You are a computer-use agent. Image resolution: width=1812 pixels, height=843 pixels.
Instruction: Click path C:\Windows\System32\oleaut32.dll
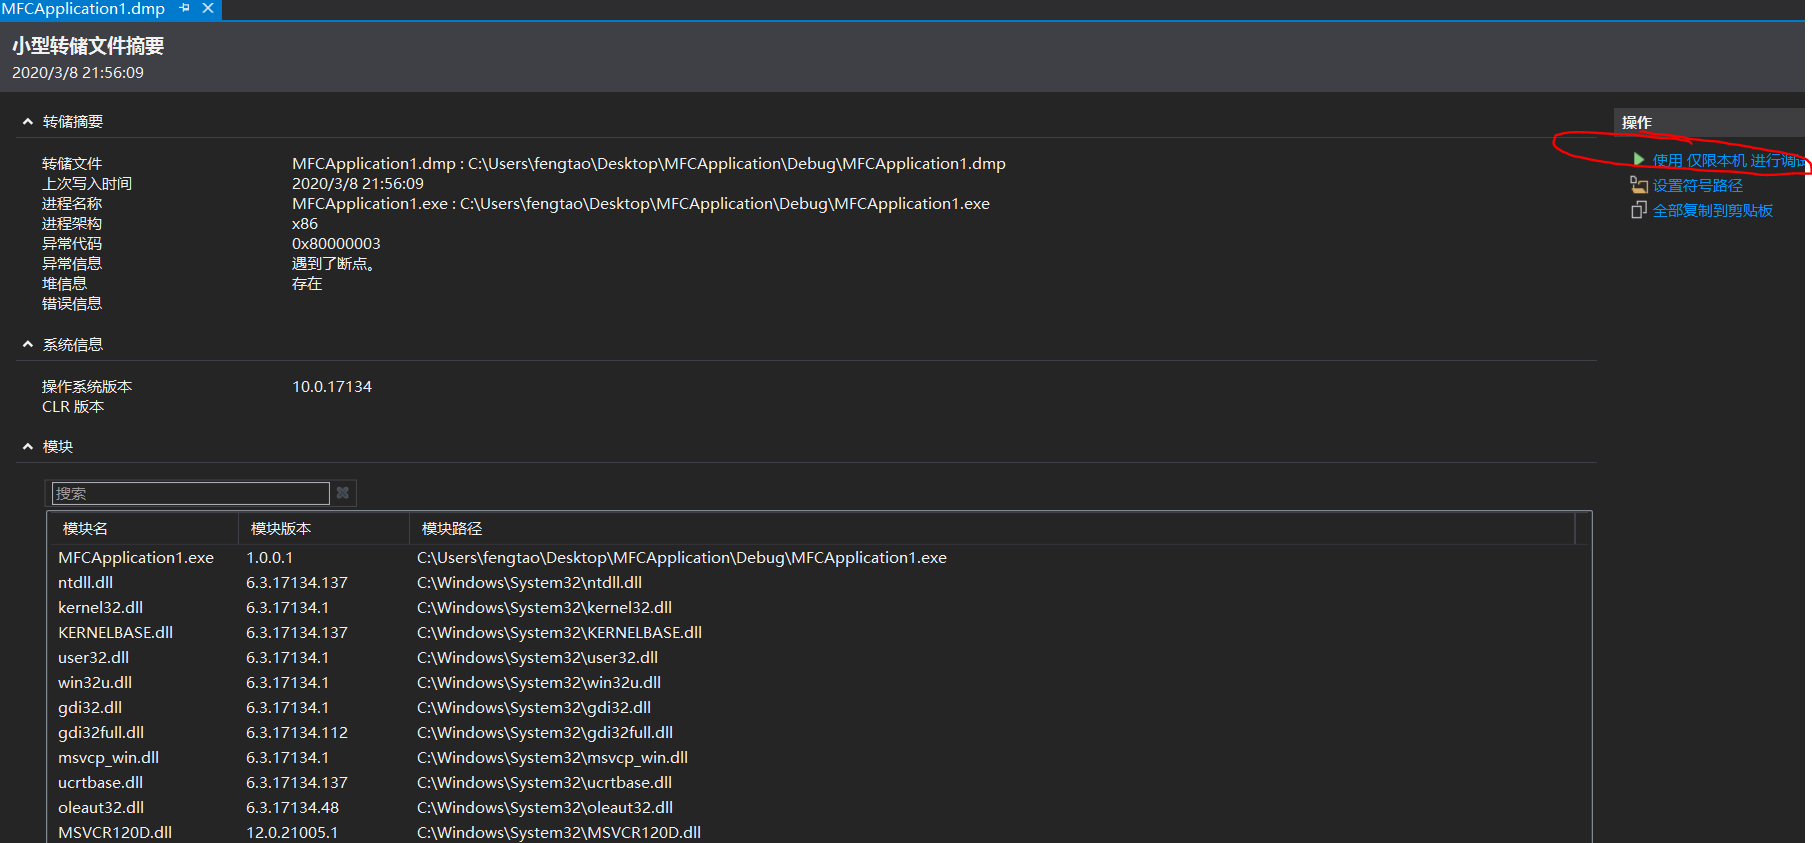click(x=545, y=807)
